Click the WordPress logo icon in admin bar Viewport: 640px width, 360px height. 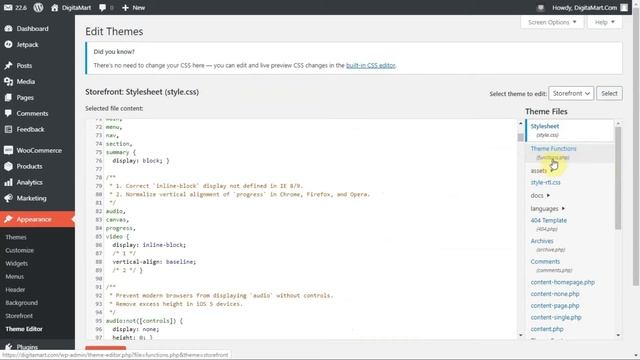click(38, 7)
